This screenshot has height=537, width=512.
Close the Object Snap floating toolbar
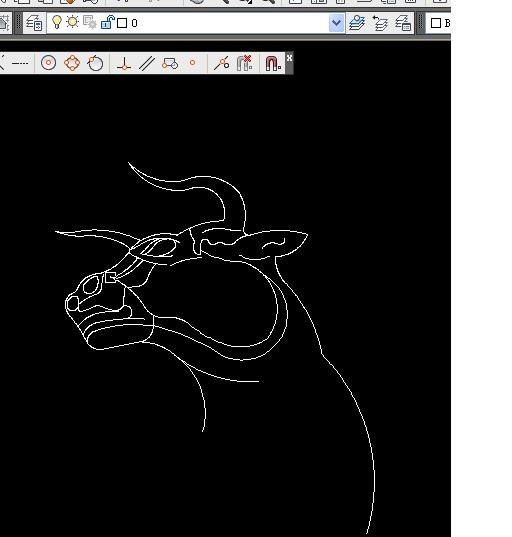point(289,58)
